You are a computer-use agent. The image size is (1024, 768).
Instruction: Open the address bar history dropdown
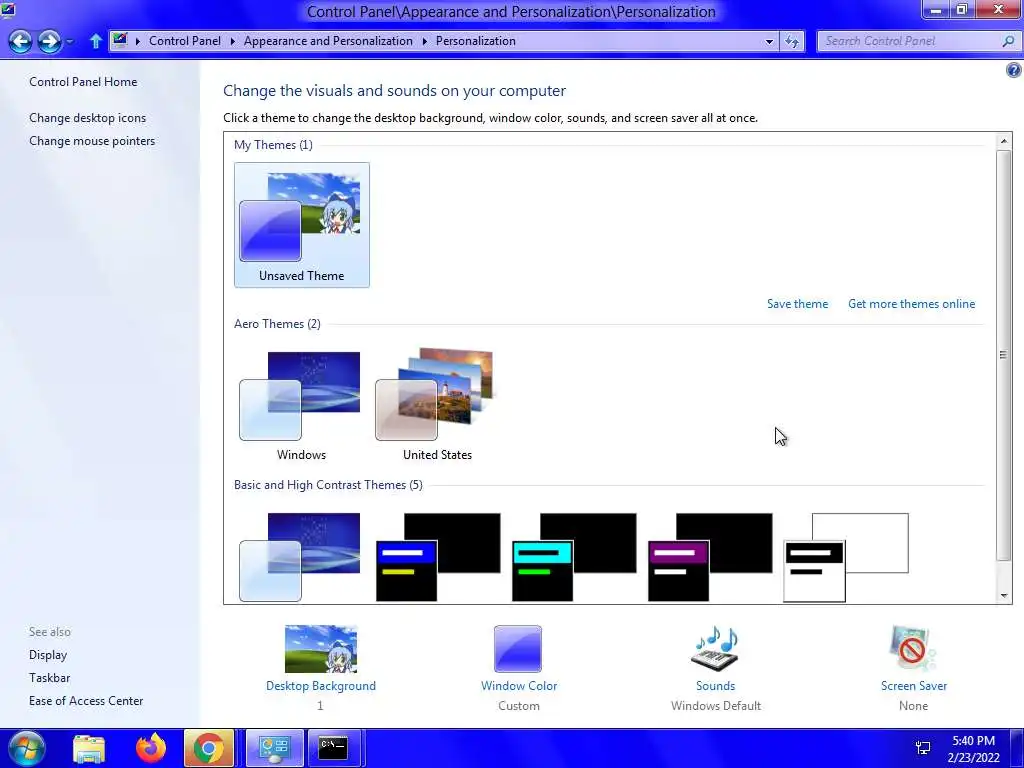769,41
